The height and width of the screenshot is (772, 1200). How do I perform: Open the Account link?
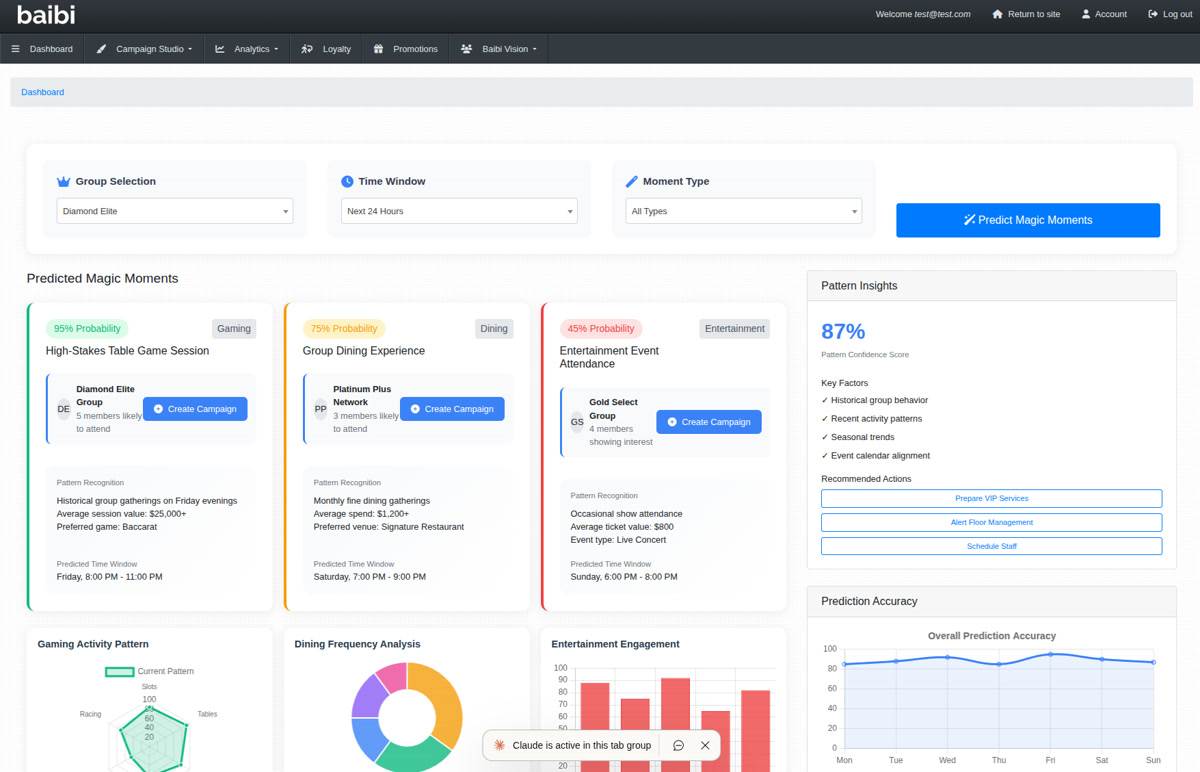[x=1104, y=14]
